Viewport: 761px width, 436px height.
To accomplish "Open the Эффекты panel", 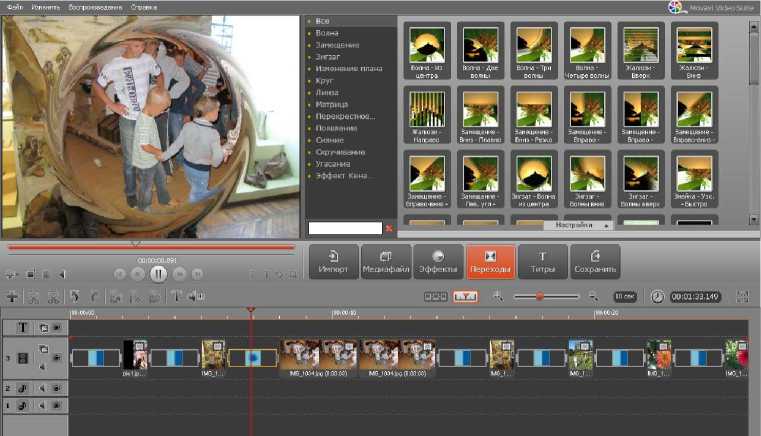I will [x=438, y=262].
